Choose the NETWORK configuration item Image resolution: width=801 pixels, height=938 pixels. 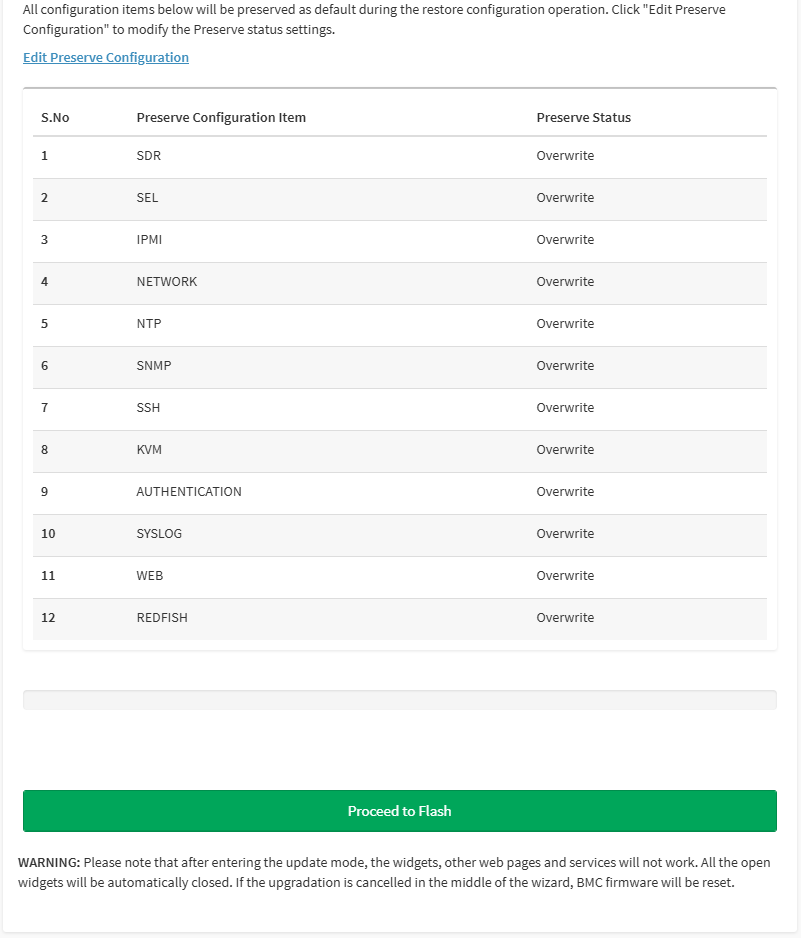pos(167,282)
